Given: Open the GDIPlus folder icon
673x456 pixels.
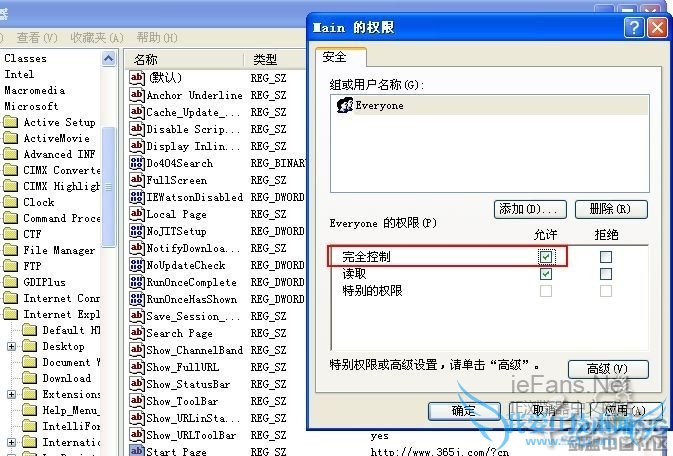Looking at the screenshot, I should (10, 282).
